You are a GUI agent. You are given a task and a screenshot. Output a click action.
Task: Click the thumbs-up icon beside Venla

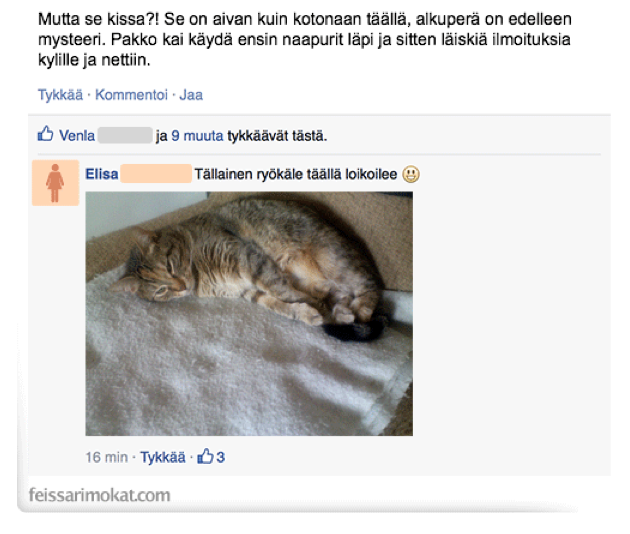click(45, 134)
